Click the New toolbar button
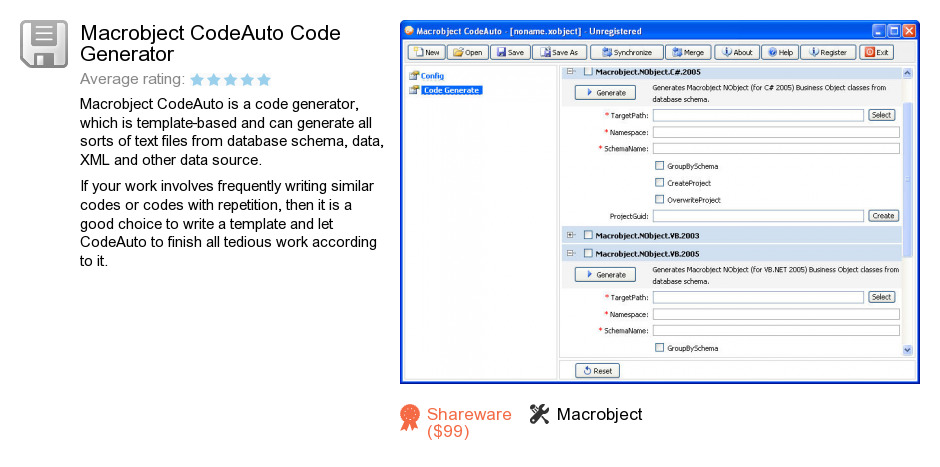 coord(426,53)
